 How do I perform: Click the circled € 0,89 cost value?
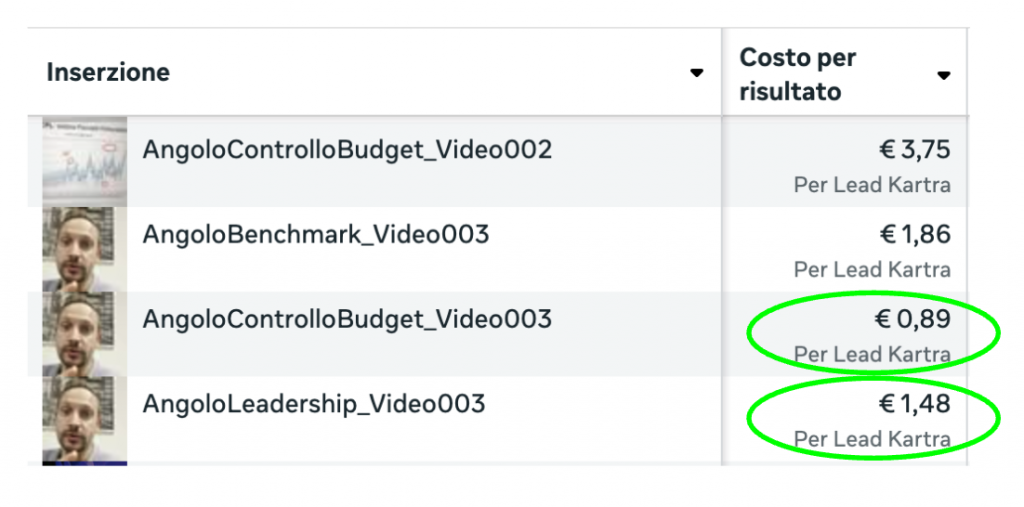tap(914, 320)
